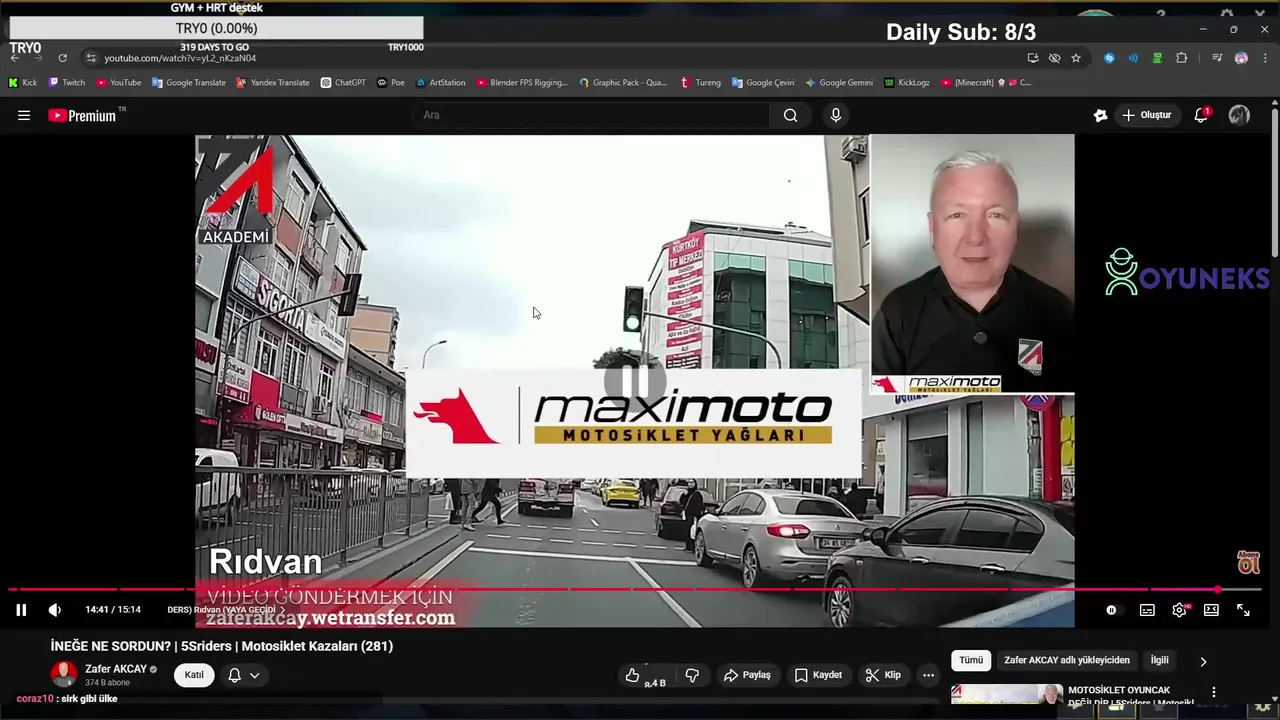1280x720 pixels.
Task: Open the Yandex Translate bookmark
Action: pyautogui.click(x=273, y=83)
